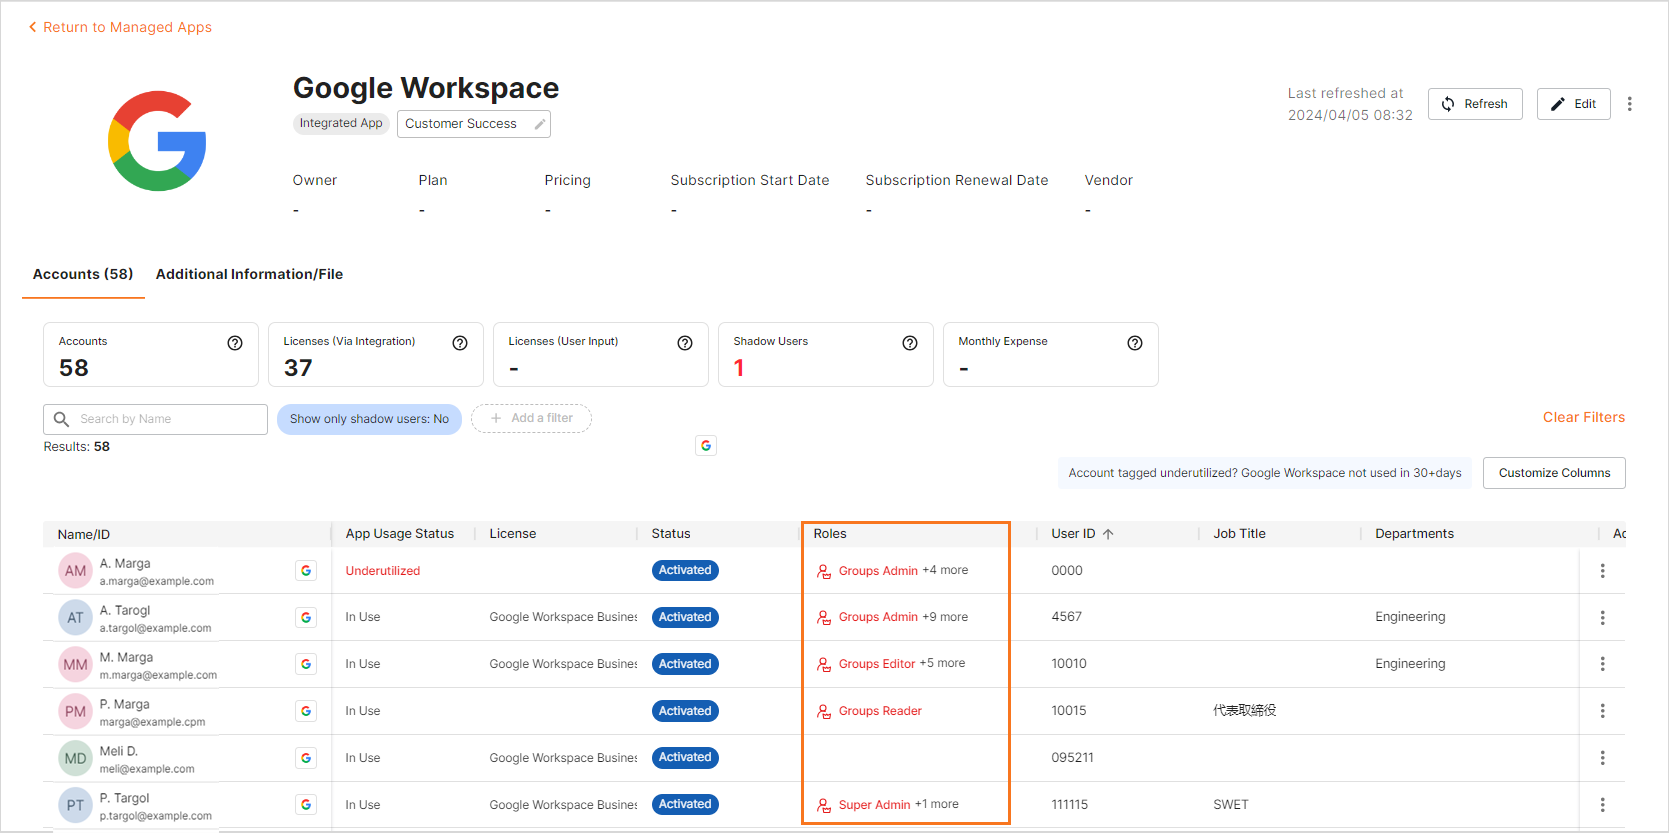The height and width of the screenshot is (833, 1669).
Task: Open row actions menu for P. Marga
Action: point(1602,711)
